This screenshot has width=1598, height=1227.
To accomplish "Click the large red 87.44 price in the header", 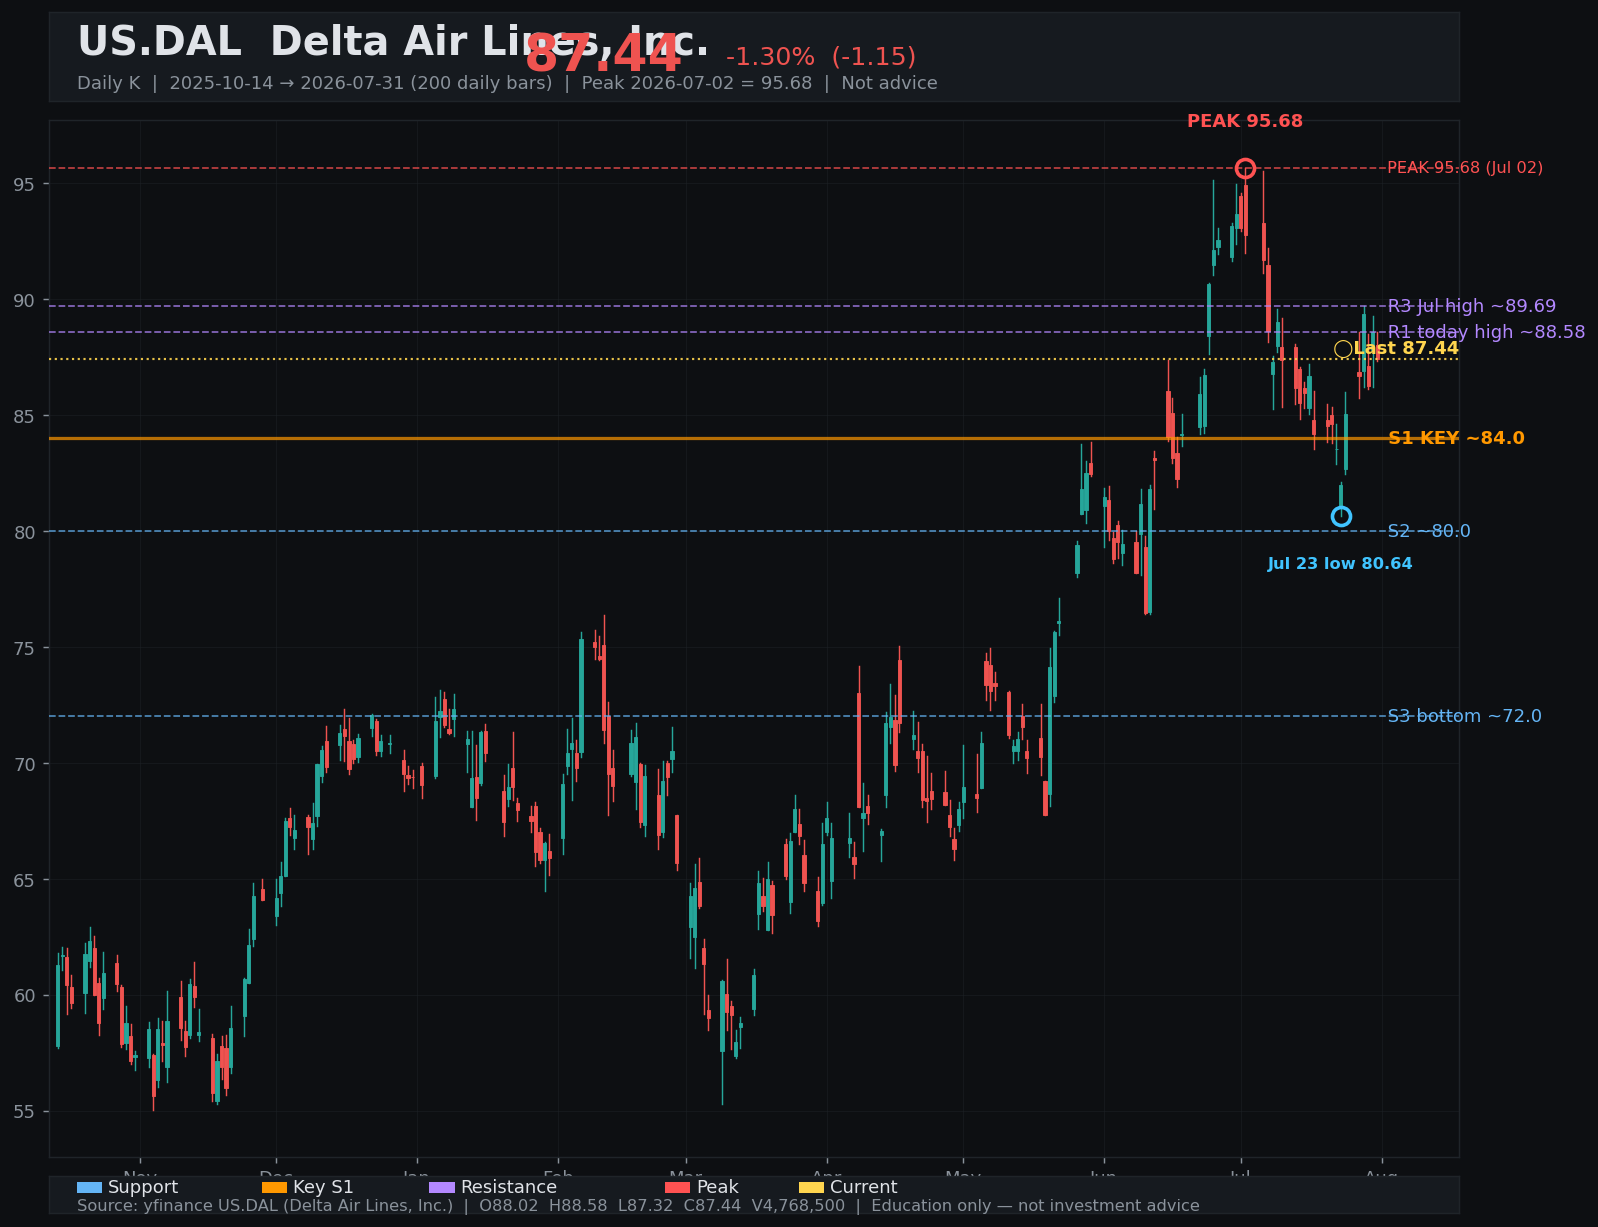I will pos(603,54).
